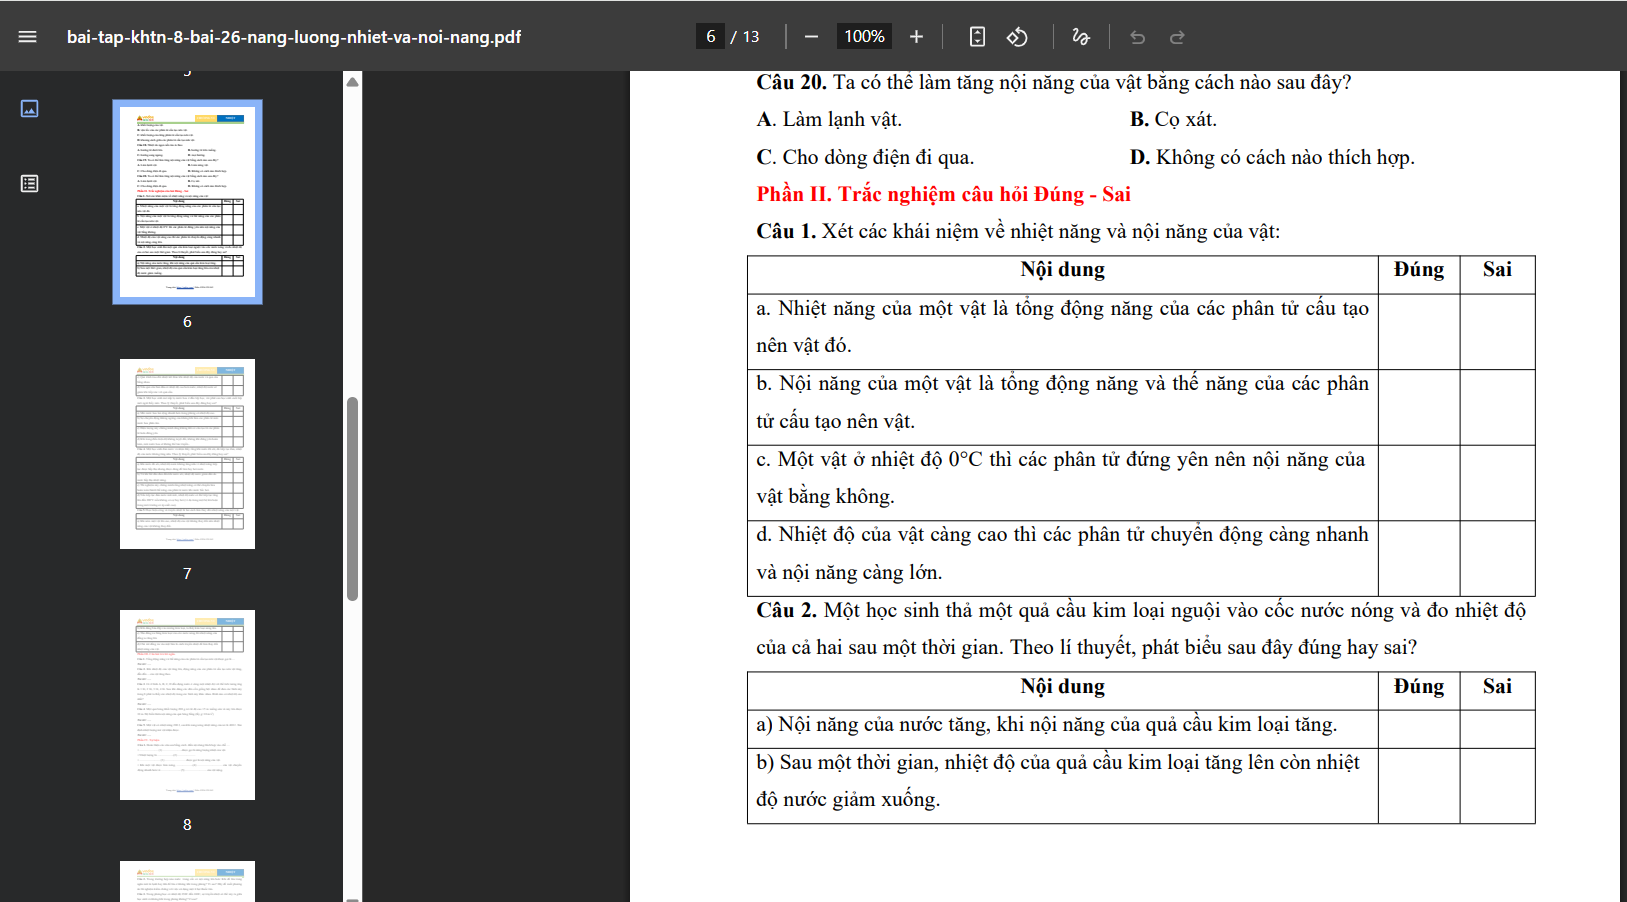Rotate the document counterclockwise
This screenshot has width=1627, height=902.
[x=1017, y=37]
